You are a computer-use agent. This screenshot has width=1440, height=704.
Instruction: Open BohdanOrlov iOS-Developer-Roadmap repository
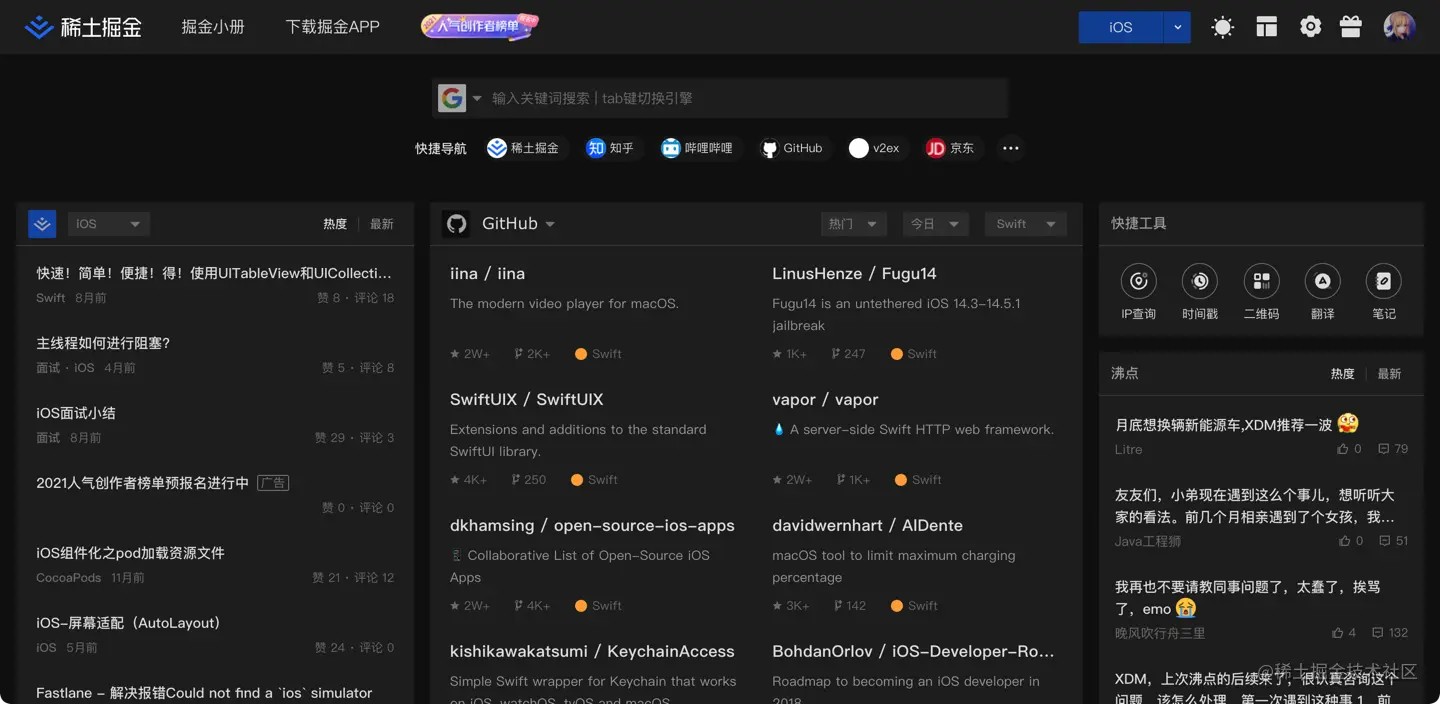913,652
